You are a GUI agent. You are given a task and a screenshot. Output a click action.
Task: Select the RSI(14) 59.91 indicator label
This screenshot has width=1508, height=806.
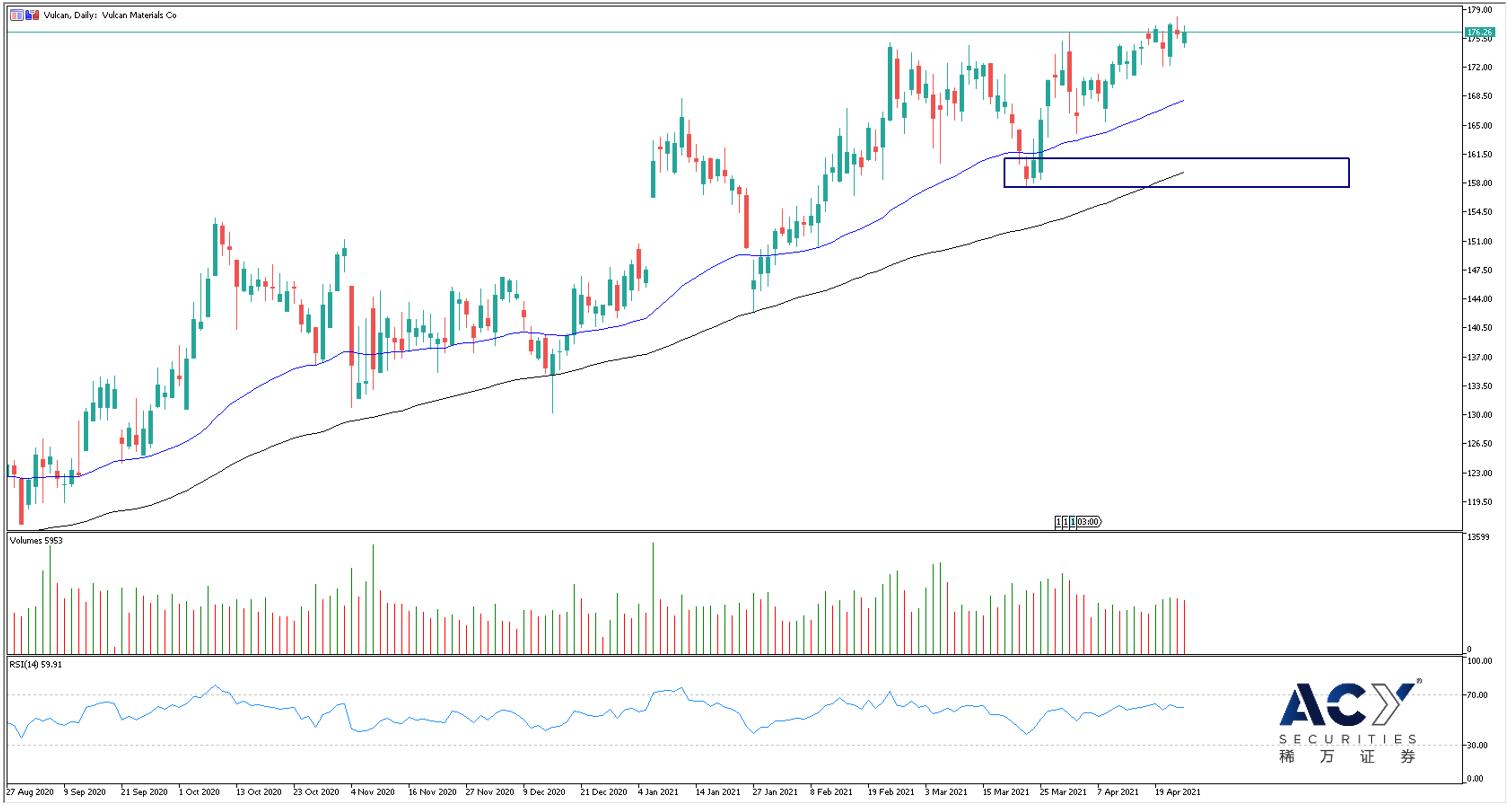35,663
